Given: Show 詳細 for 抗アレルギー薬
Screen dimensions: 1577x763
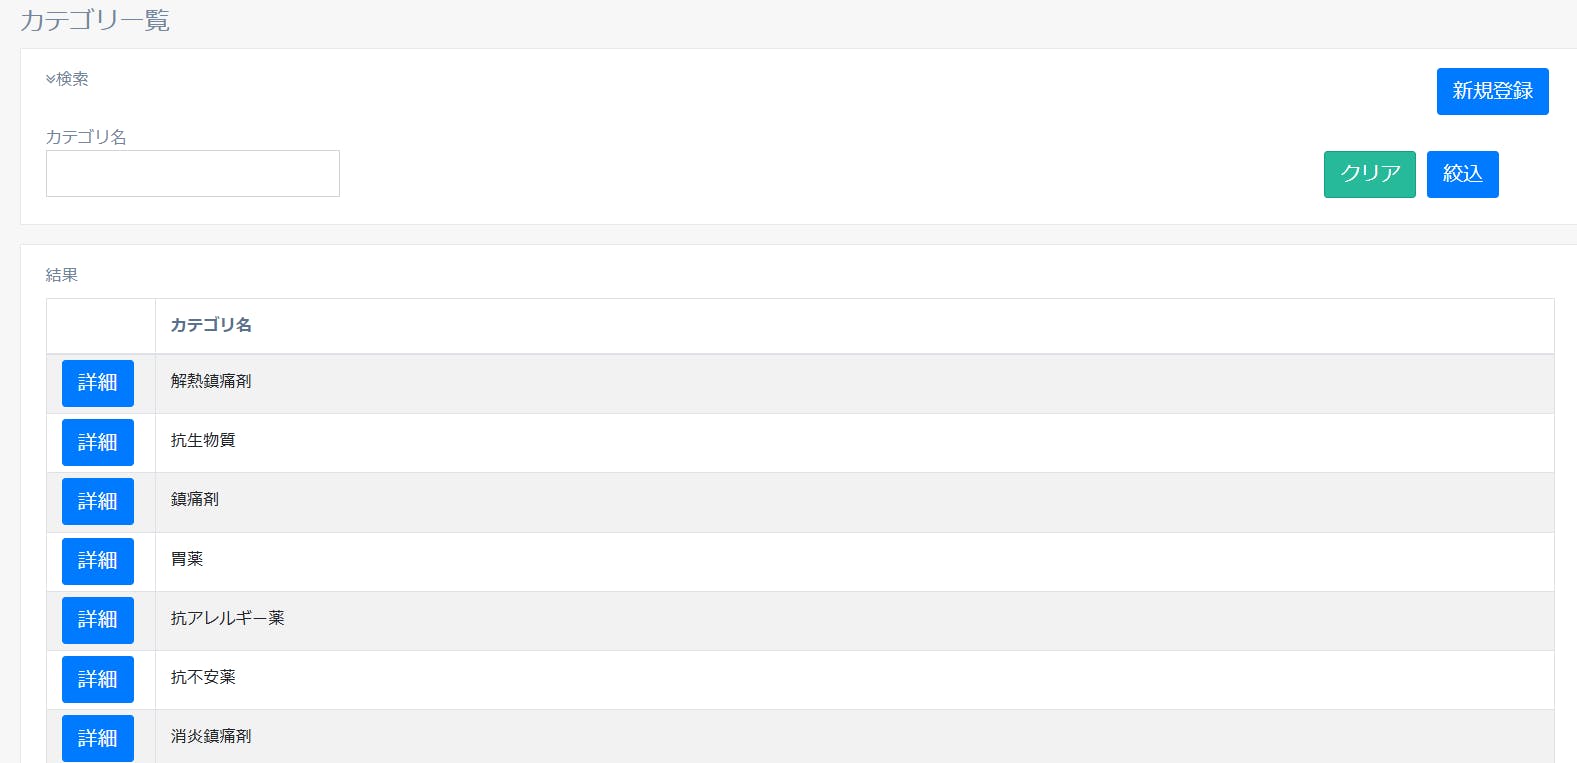Looking at the screenshot, I should [98, 620].
